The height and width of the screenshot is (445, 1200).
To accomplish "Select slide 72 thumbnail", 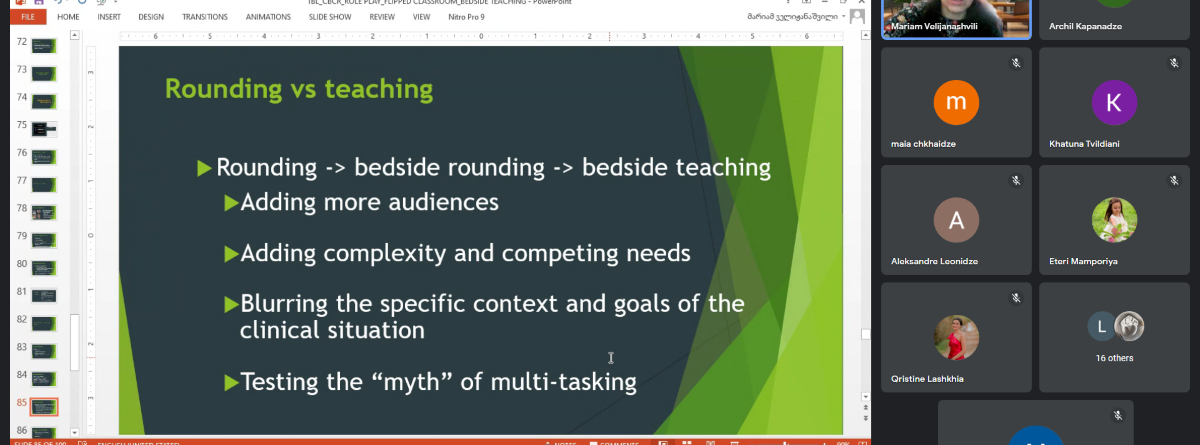I will click(x=44, y=46).
